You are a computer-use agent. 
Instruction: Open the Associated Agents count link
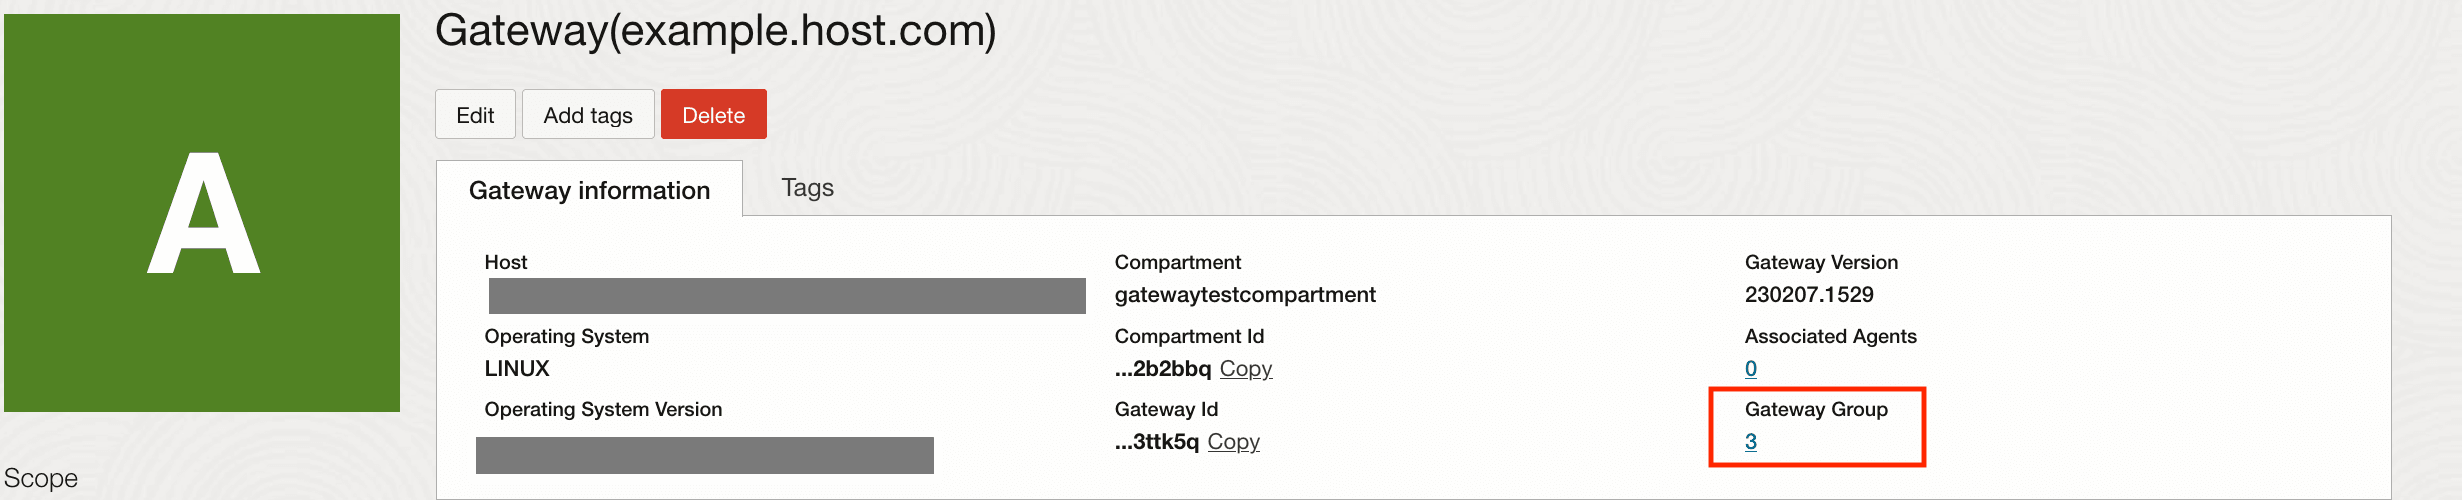pos(1751,369)
